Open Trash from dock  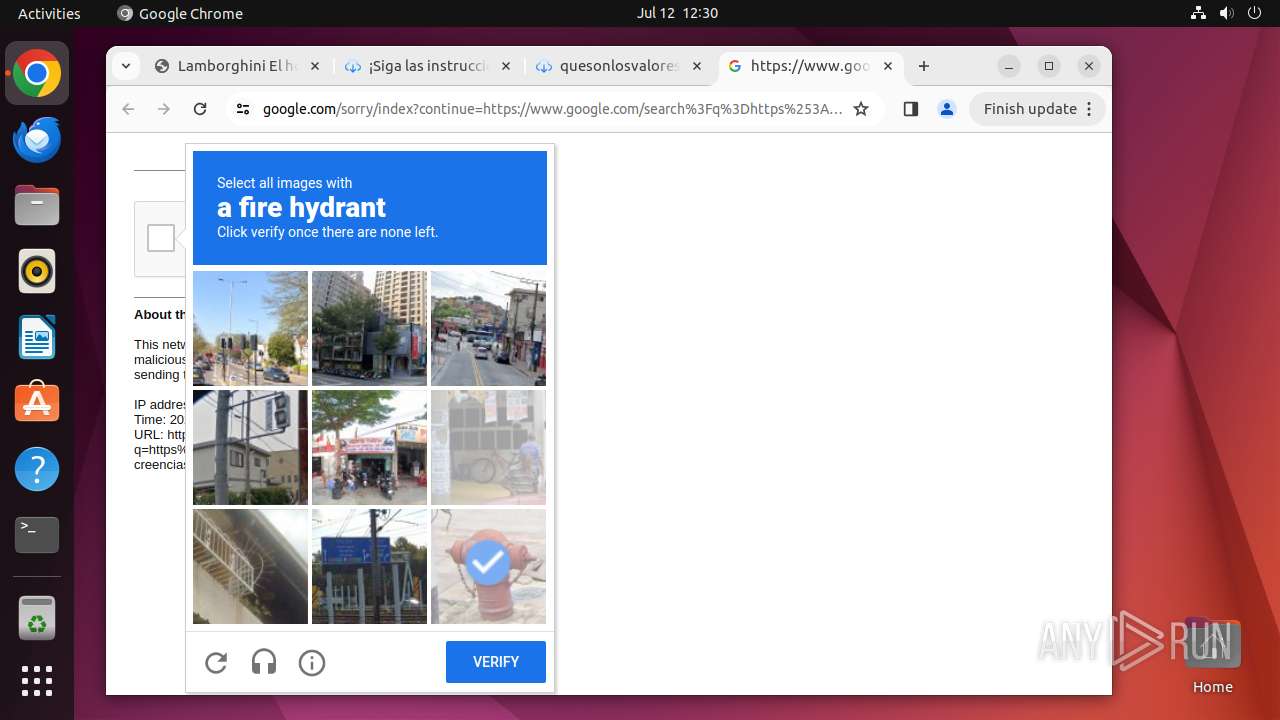click(37, 618)
